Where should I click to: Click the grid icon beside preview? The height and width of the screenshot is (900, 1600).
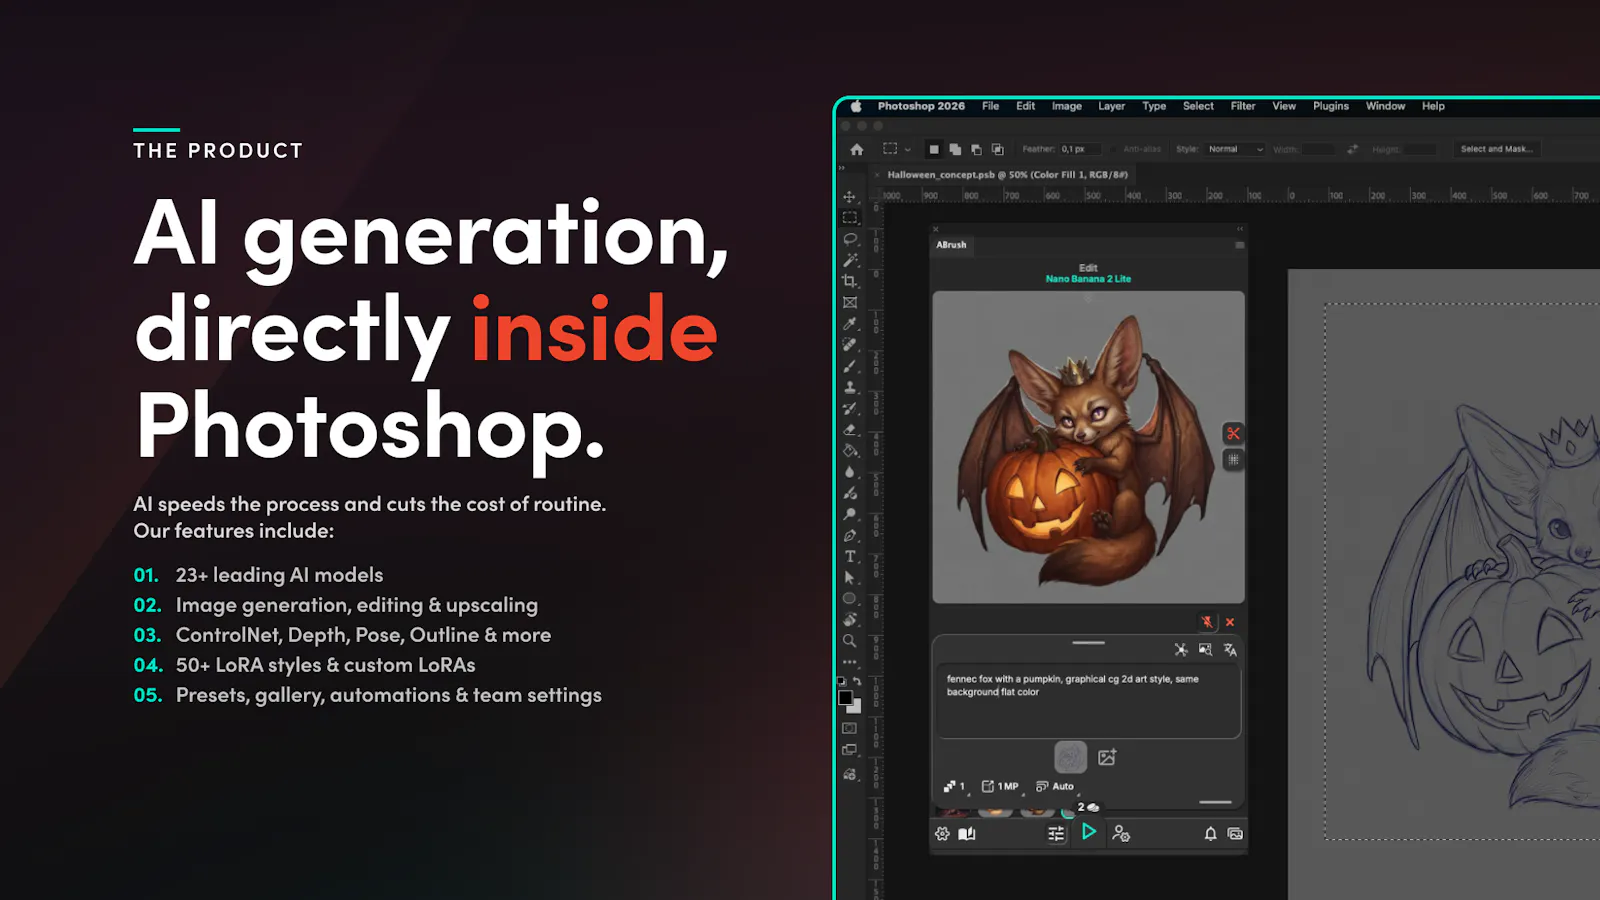pos(1233,459)
